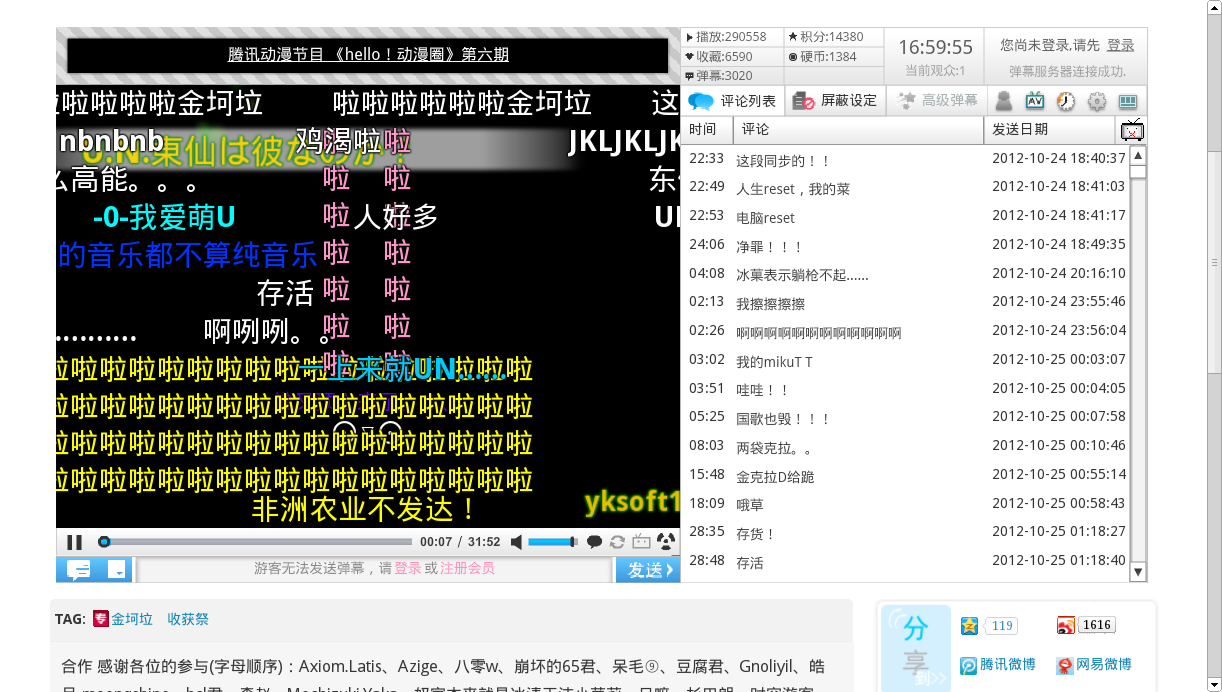
Task: Click the red icon before the 金坷垃 tag
Action: (101, 619)
